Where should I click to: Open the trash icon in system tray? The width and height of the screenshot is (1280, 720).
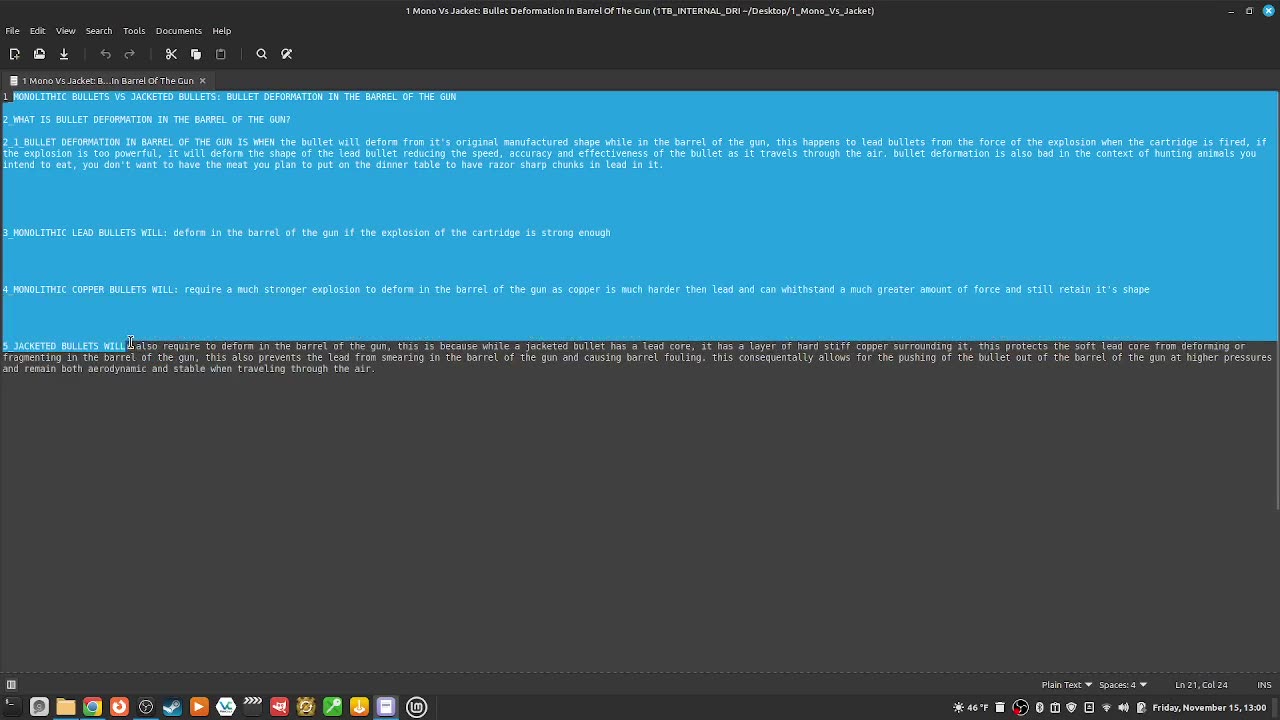pos(1000,707)
